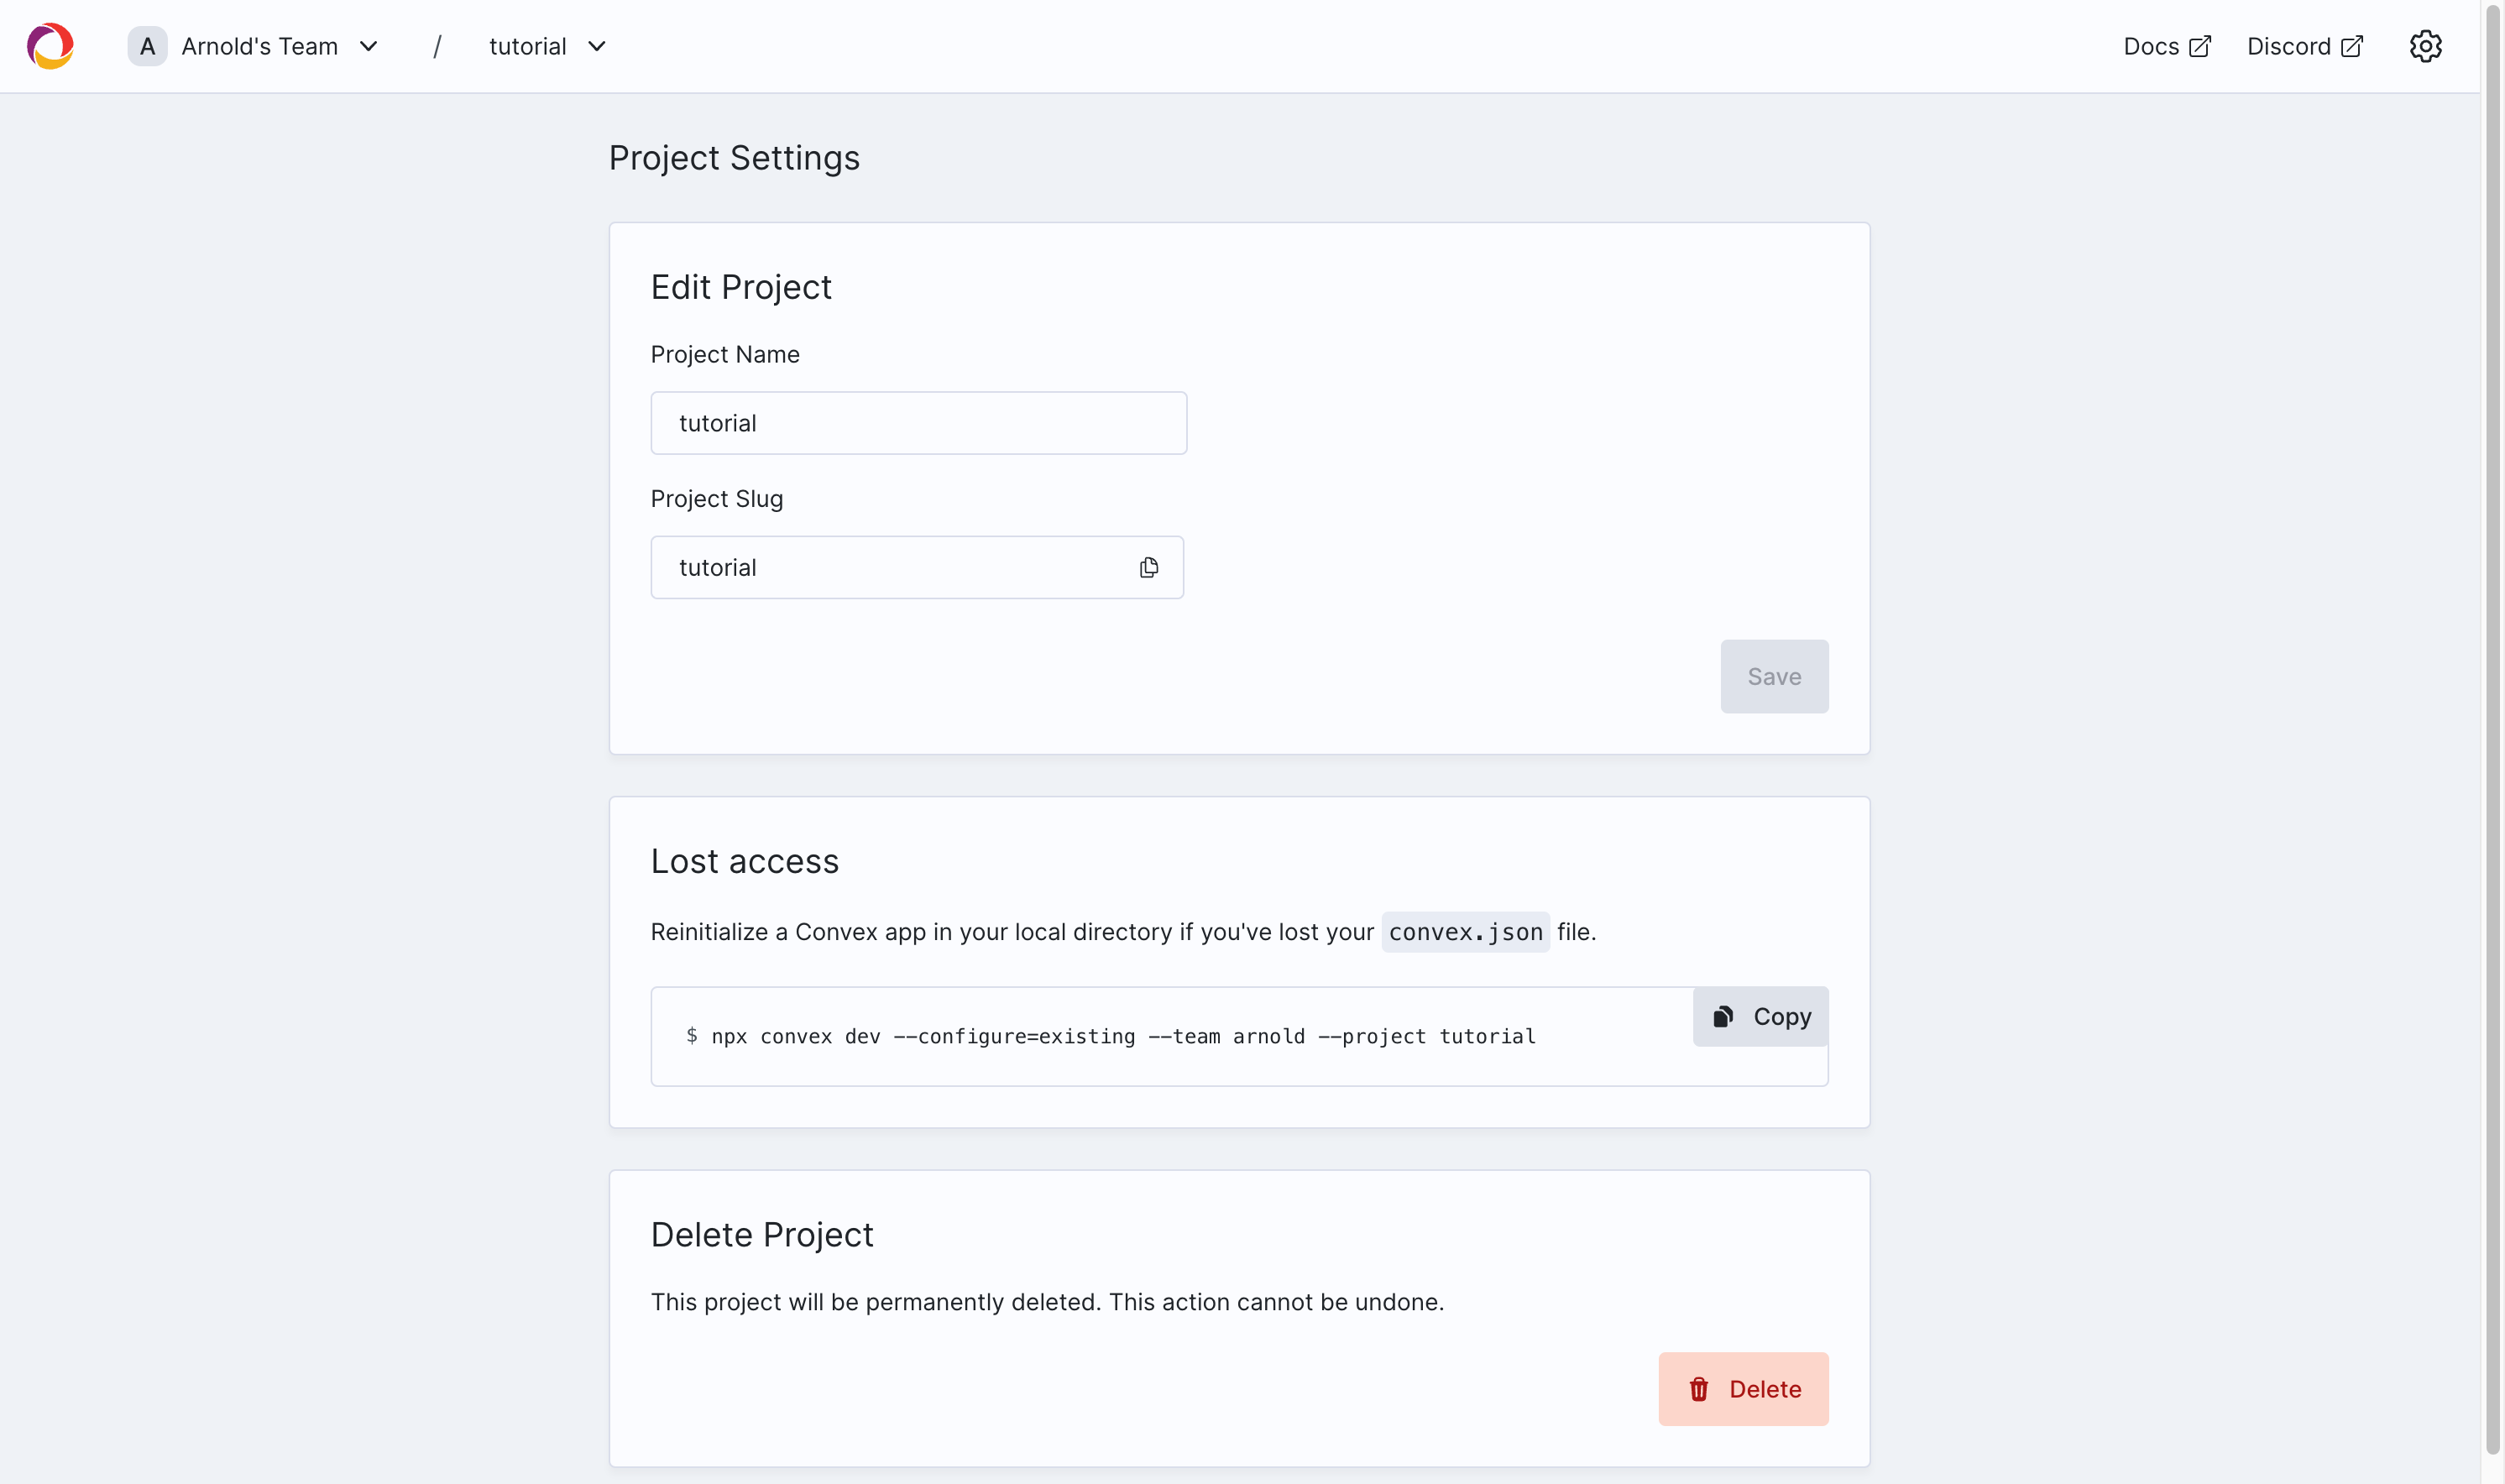This screenshot has height=1484, width=2505.
Task: Click the breadcrumb slash separator
Action: 437,46
